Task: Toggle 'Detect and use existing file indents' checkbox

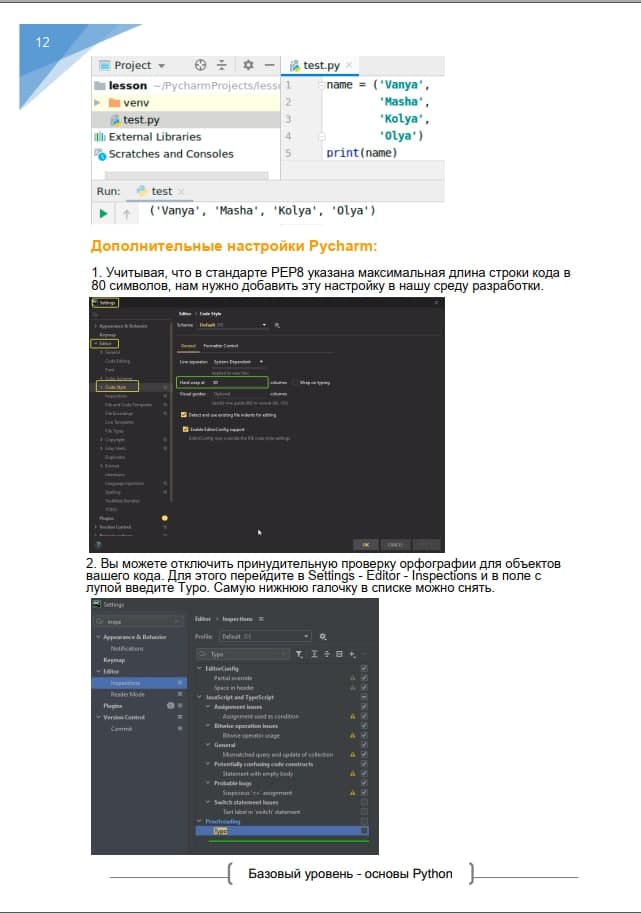Action: [x=183, y=414]
